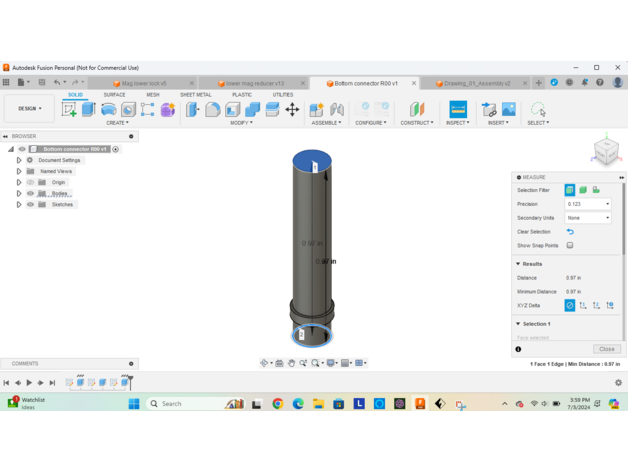628x472 pixels.
Task: Click Close button in Measure panel
Action: point(606,349)
